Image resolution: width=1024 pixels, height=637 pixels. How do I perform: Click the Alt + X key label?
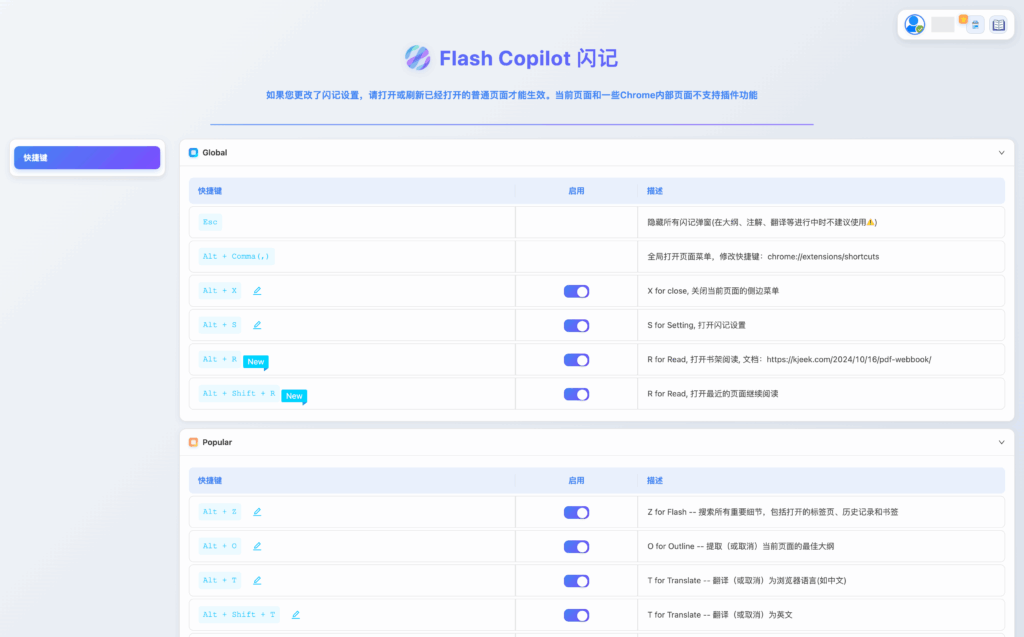[219, 291]
